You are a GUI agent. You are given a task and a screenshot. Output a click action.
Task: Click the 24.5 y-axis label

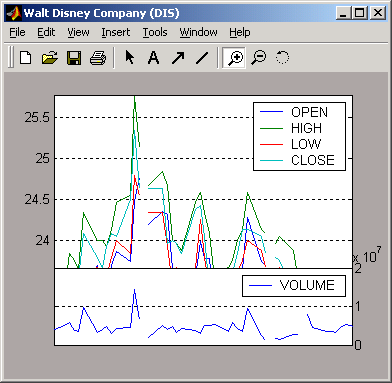[x=37, y=200]
